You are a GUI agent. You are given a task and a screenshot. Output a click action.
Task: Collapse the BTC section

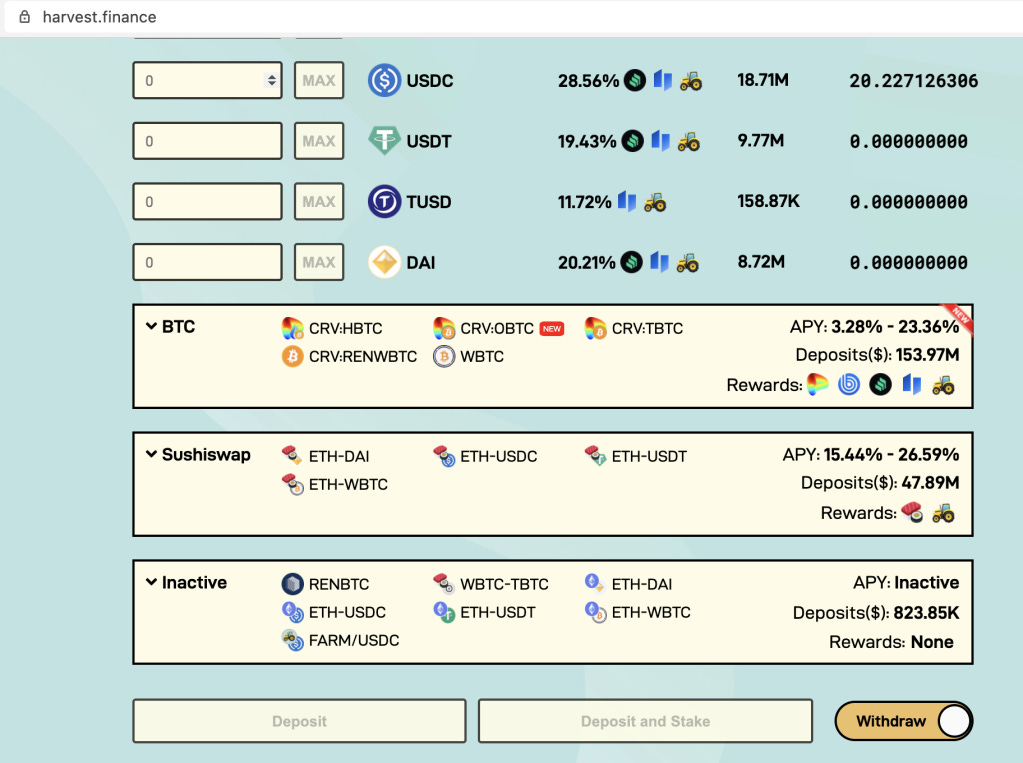pos(151,326)
